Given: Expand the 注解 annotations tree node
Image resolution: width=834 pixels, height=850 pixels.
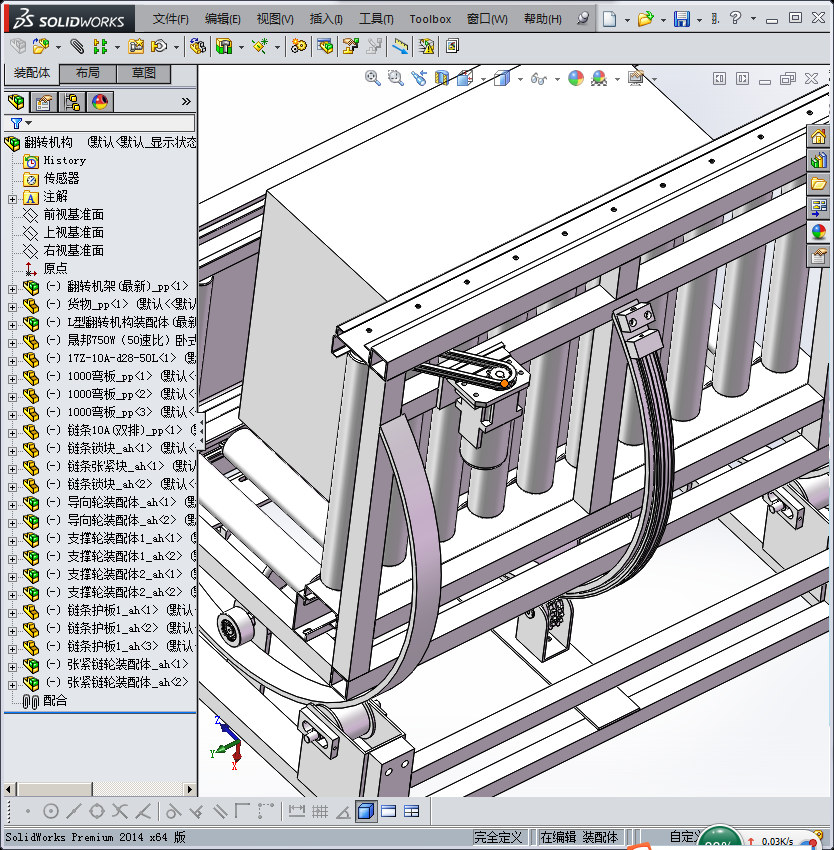Looking at the screenshot, I should coord(12,198).
